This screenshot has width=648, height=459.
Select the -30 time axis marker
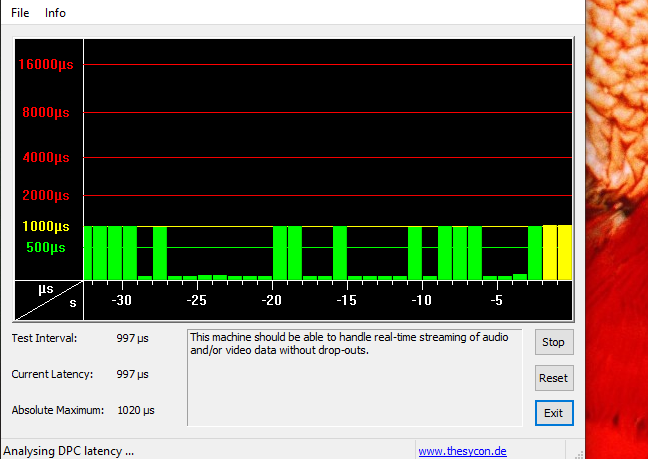point(122,300)
